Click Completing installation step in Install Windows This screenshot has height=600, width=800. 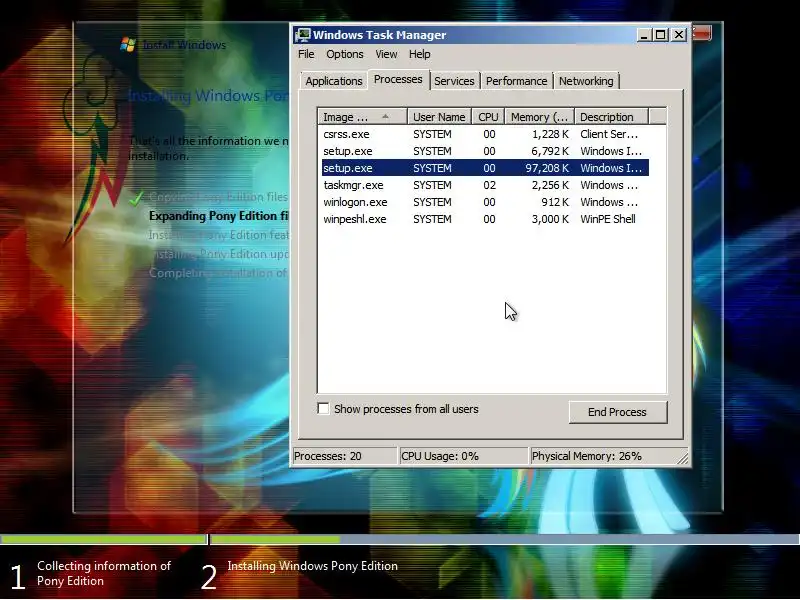[218, 273]
